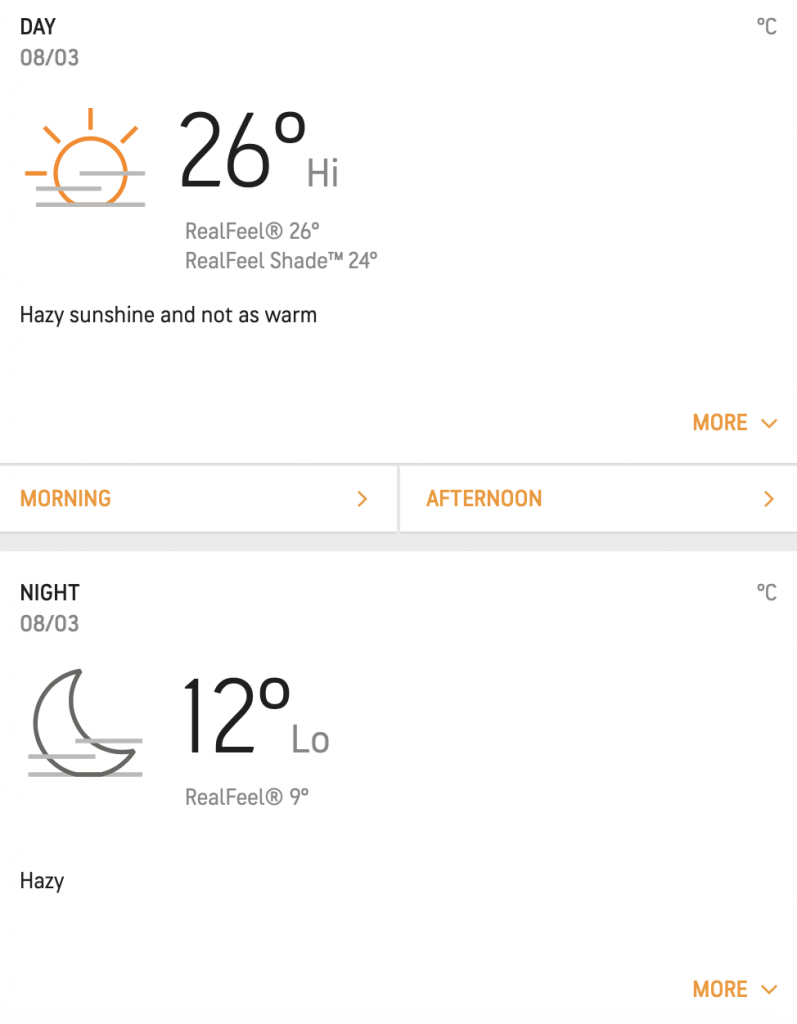Screen dimensions: 797x1024
Task: Expand MORE details for the Day forecast
Action: click(734, 423)
